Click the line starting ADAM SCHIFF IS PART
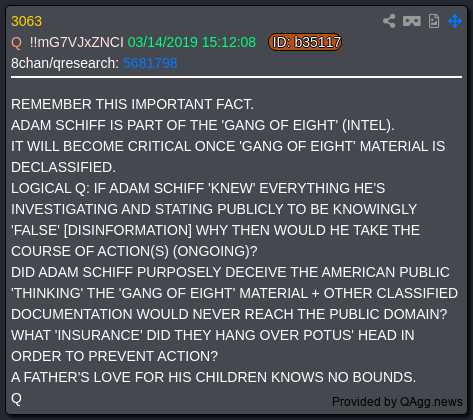This screenshot has height=420, width=473. pos(202,125)
